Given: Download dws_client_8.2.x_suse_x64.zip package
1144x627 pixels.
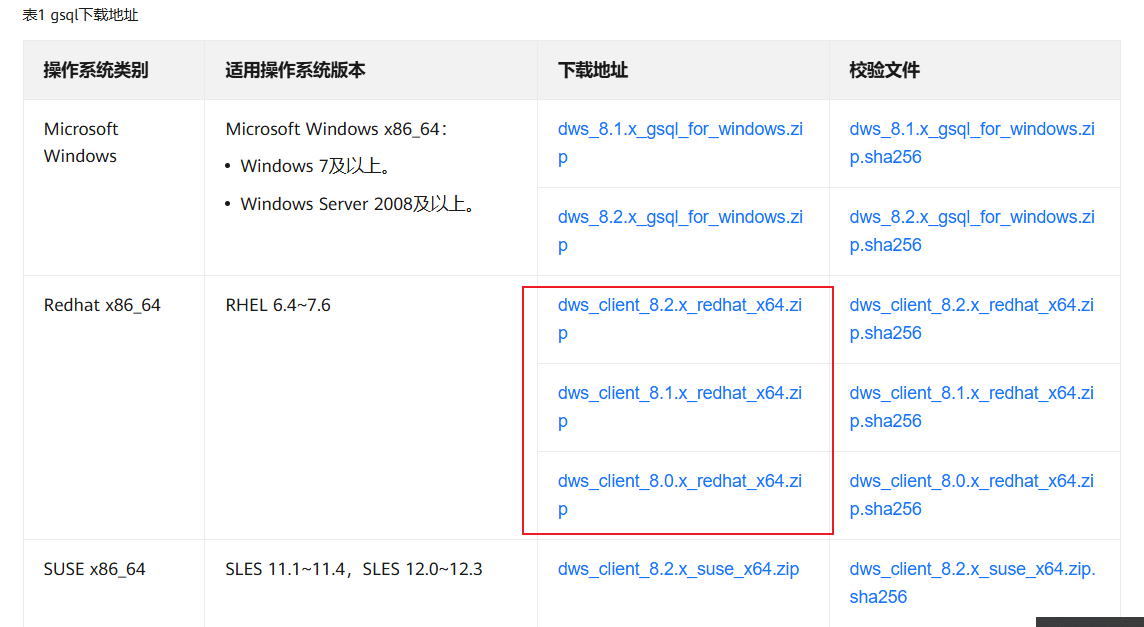Looking at the screenshot, I should coord(679,569).
